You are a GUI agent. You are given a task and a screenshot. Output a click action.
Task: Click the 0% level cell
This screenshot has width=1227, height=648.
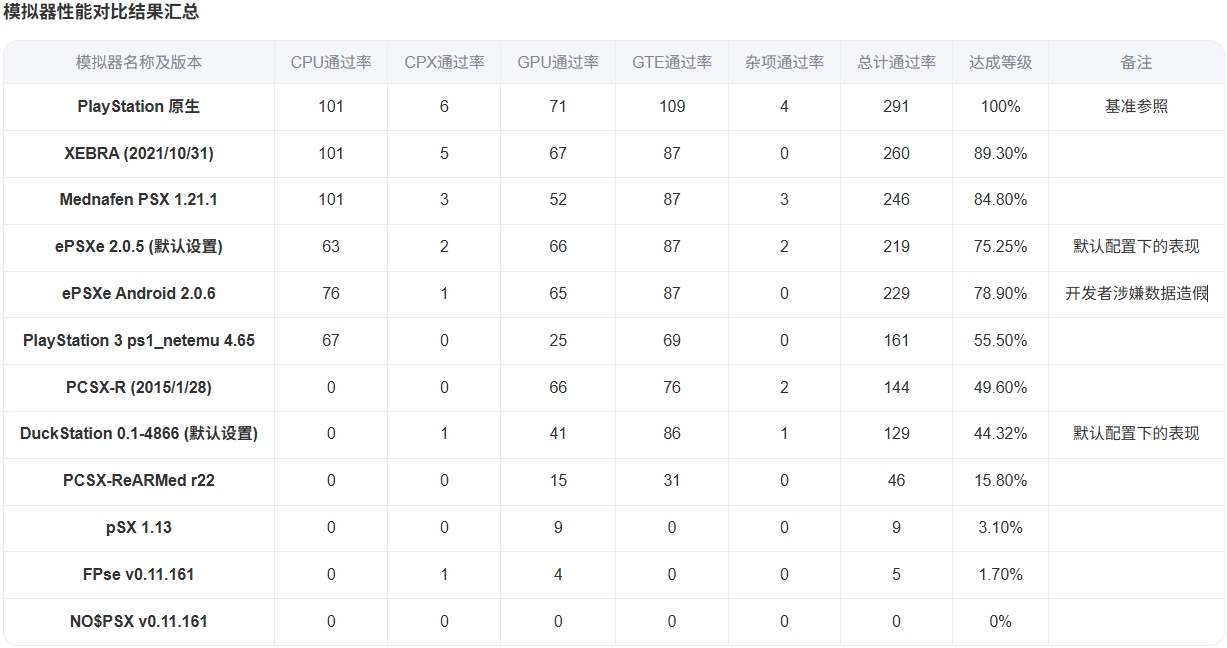point(1000,621)
